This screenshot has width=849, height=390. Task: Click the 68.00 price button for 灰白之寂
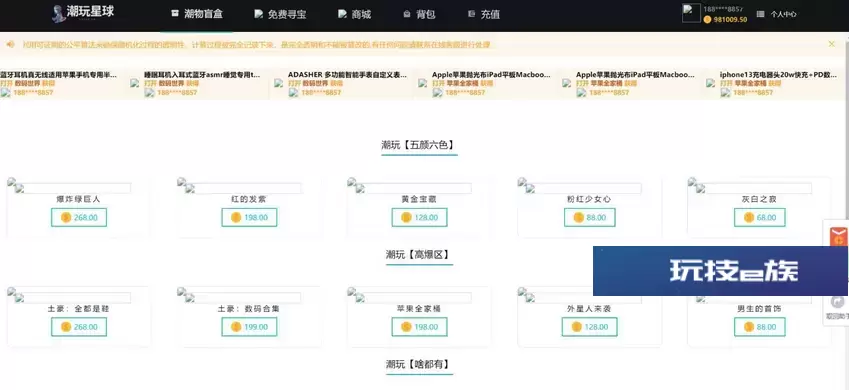[x=760, y=218]
